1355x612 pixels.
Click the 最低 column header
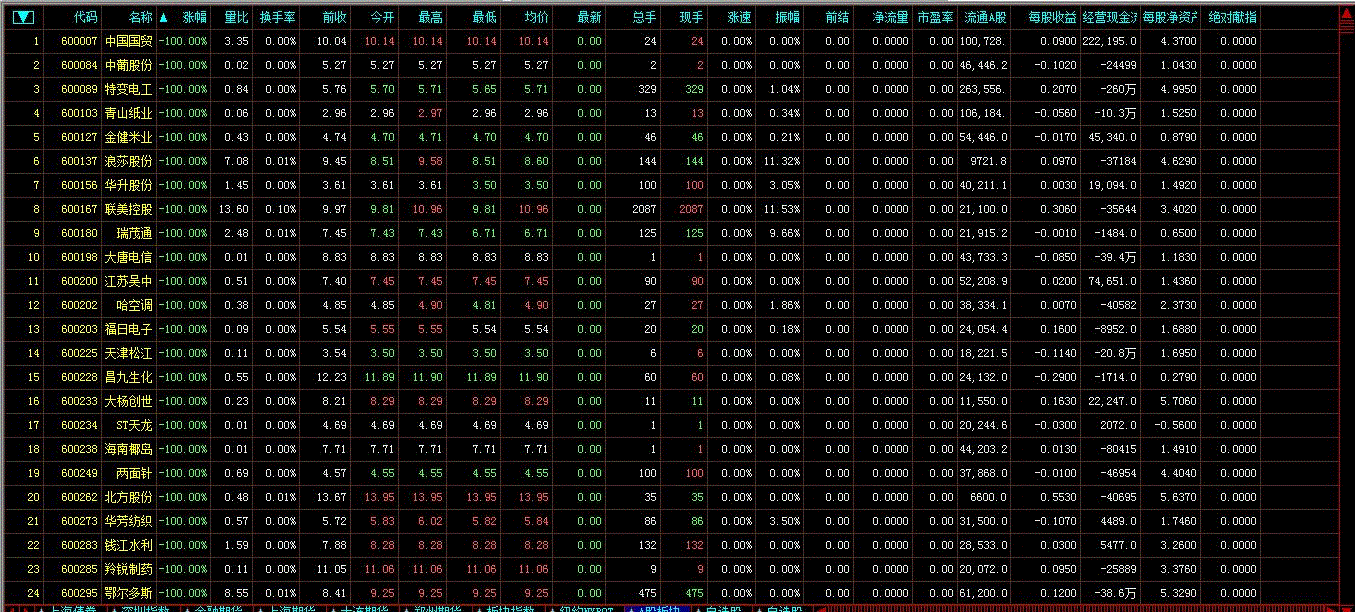(x=484, y=17)
